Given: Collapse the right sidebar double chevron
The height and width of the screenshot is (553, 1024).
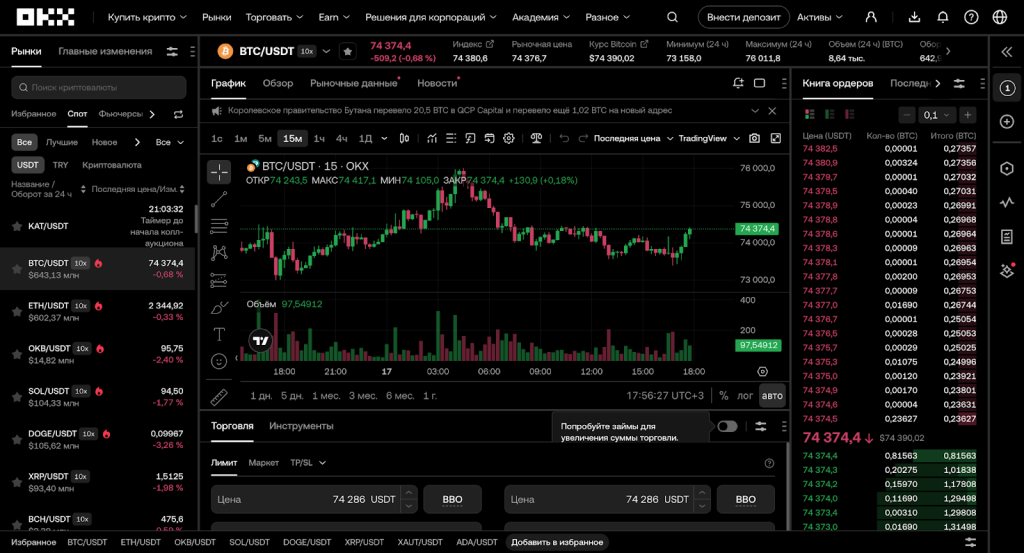Looking at the screenshot, I should click(x=1007, y=52).
